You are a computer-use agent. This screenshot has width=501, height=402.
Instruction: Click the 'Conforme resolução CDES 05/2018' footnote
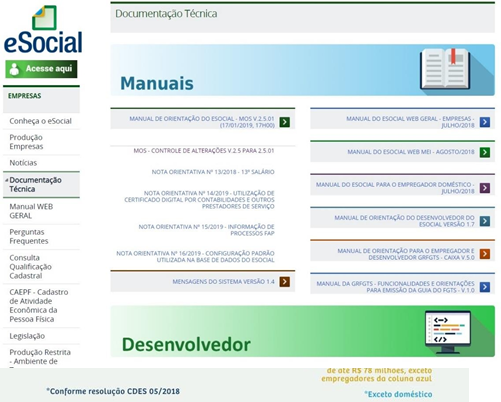point(113,391)
